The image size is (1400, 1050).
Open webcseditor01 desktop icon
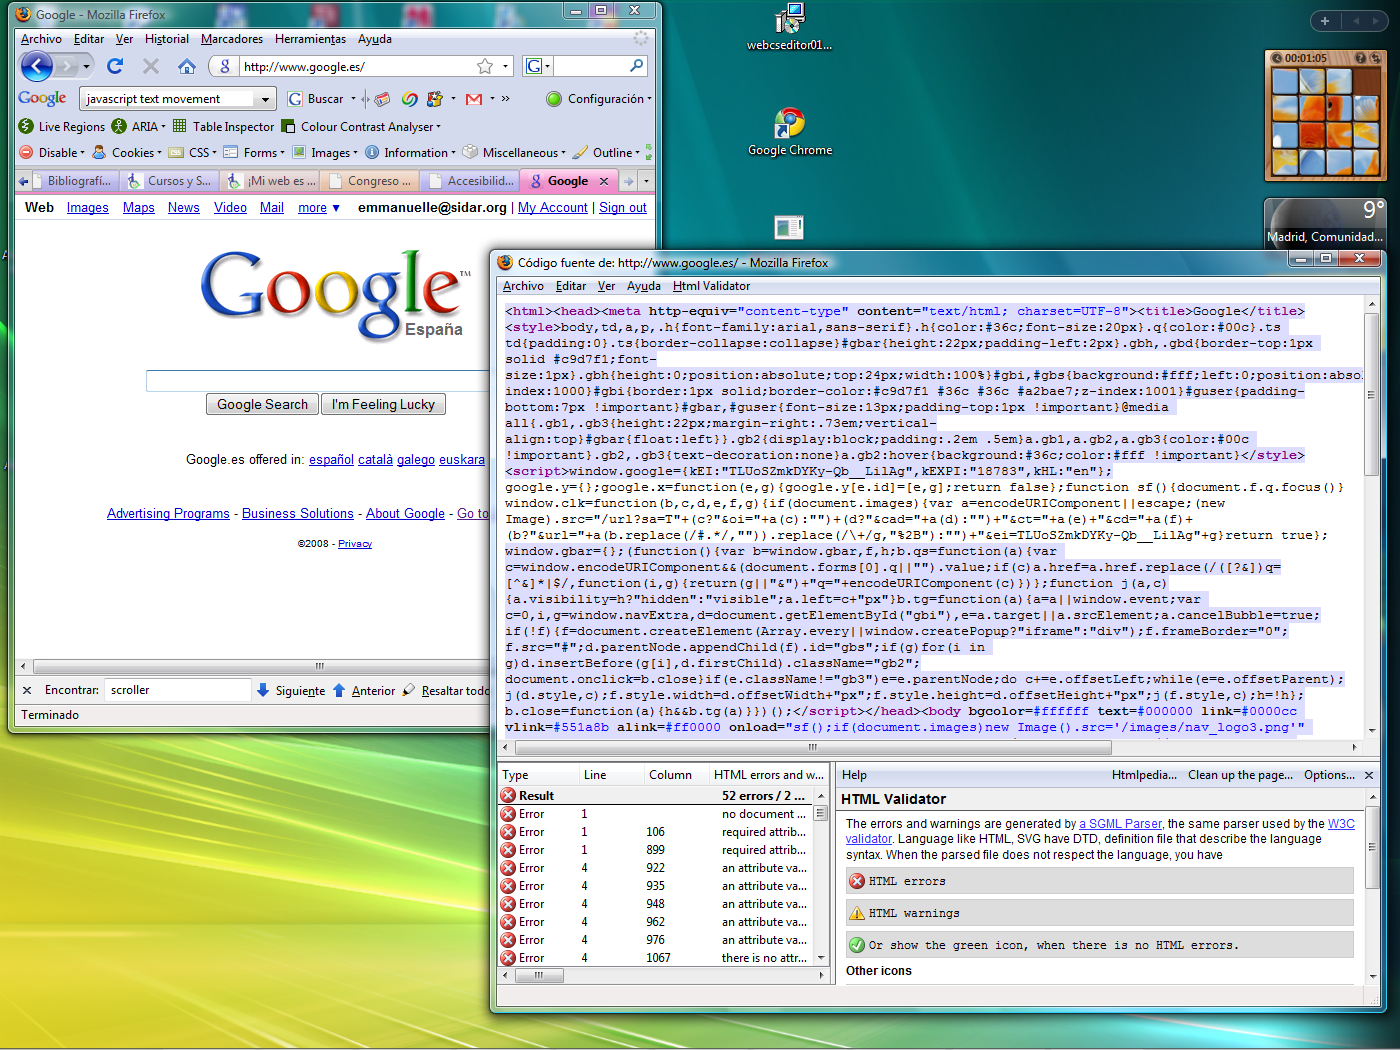pos(789,27)
